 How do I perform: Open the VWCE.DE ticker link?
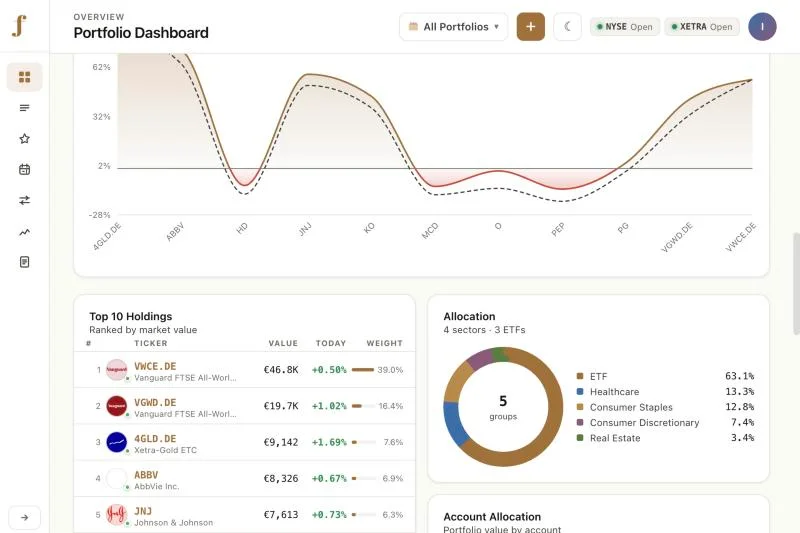click(155, 366)
